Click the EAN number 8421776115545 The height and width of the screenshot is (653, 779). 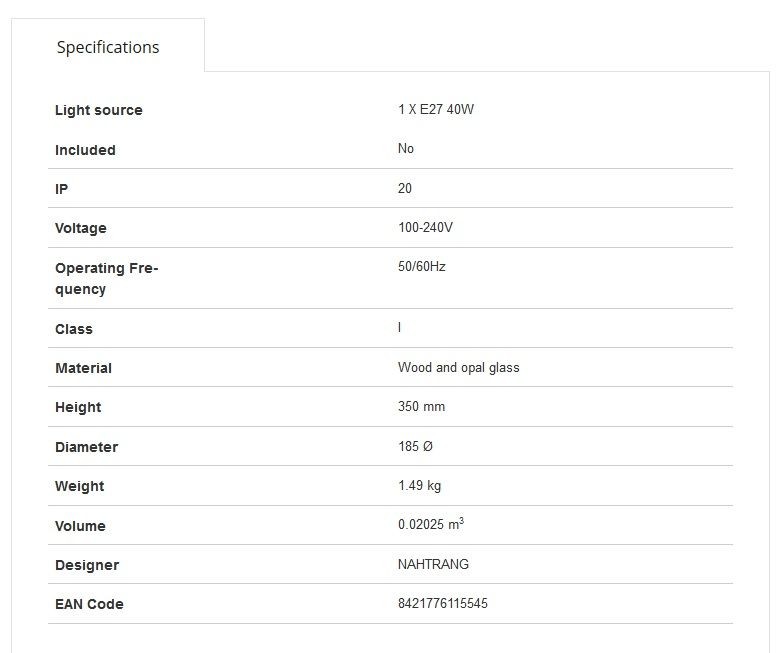coord(443,603)
